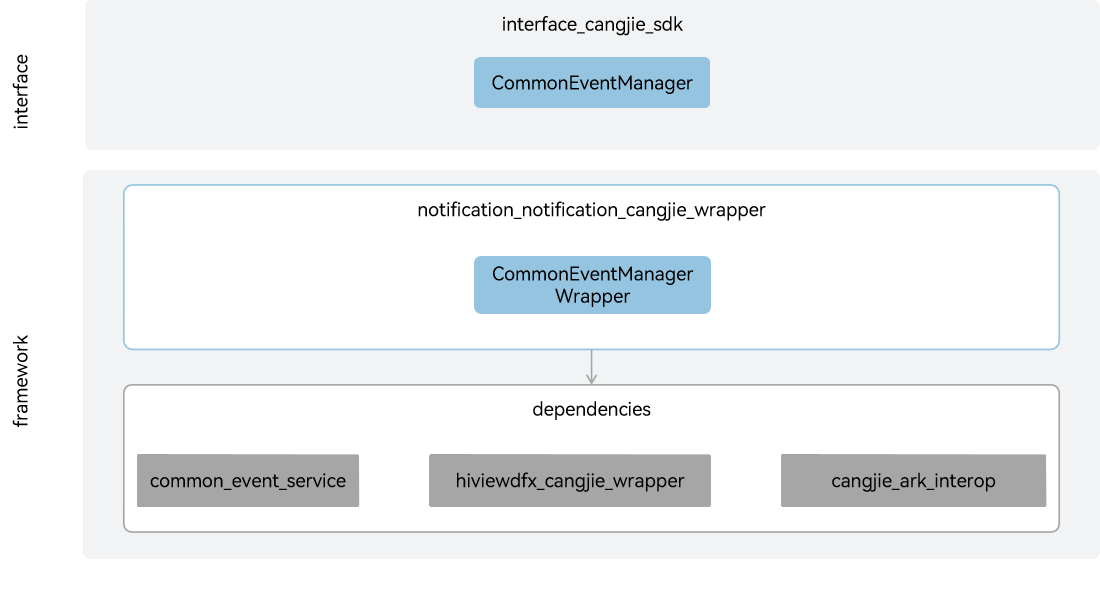Click the common_event_service dependency block
1100x604 pixels.
coord(248,481)
